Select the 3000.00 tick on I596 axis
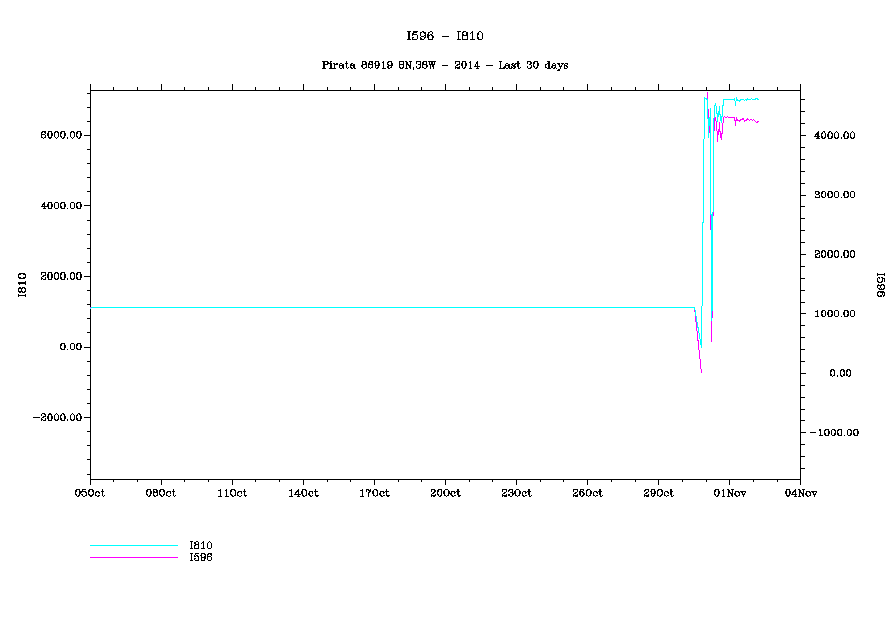Viewport: 891px width, 630px height. click(832, 195)
